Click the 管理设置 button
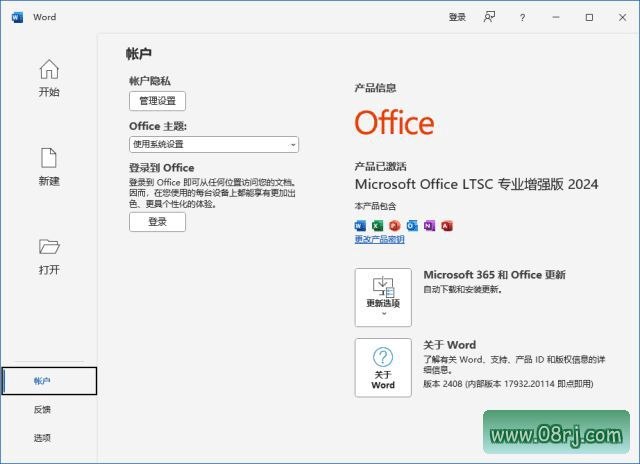Viewport: 640px width, 464px height. [158, 101]
